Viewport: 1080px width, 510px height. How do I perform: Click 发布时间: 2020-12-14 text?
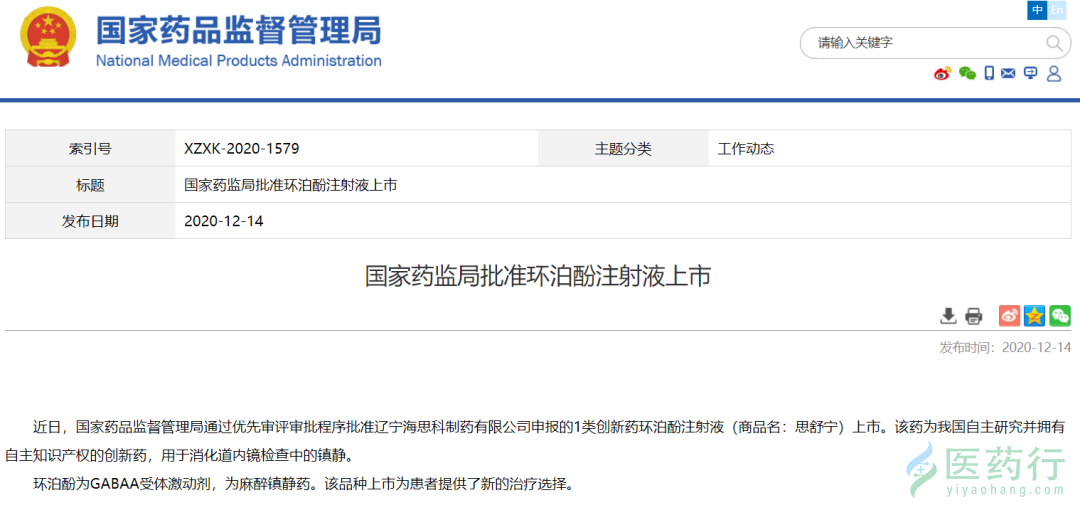(x=1005, y=347)
